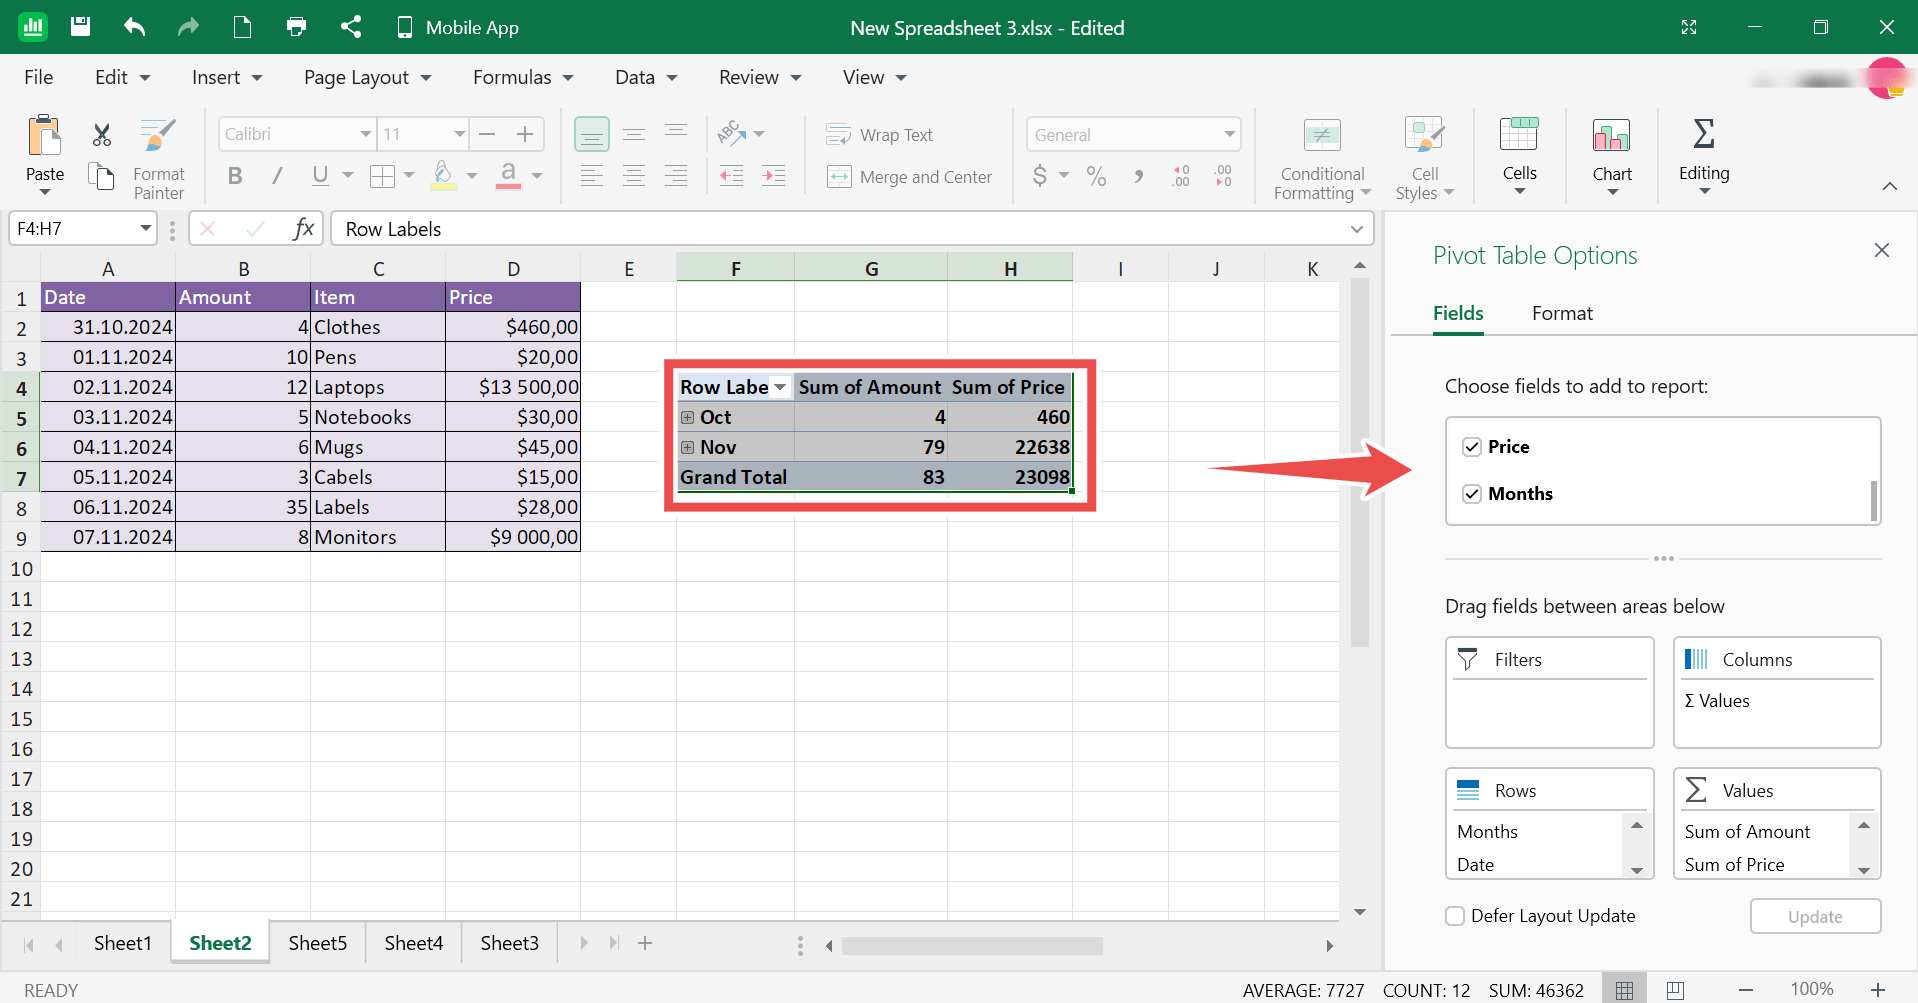
Task: Uncheck the Months field checkbox
Action: click(x=1472, y=493)
